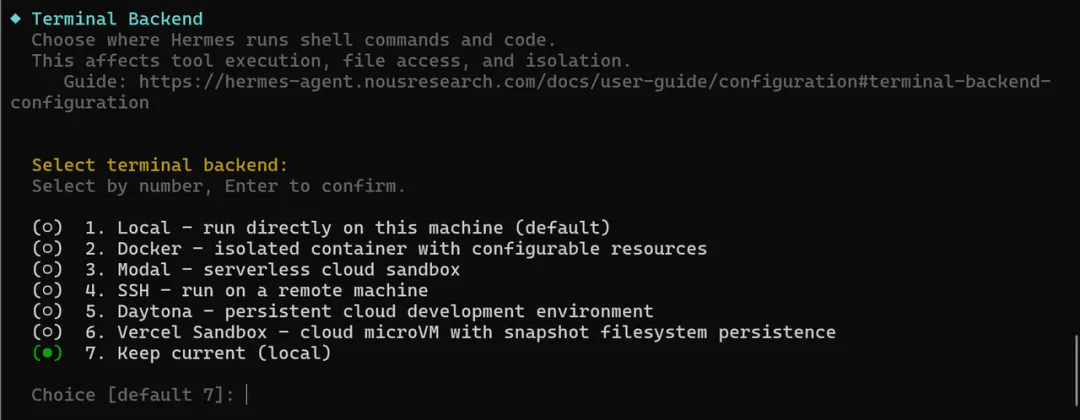Click the green Keep current radio button
Screen dimensions: 1080x420
48,353
